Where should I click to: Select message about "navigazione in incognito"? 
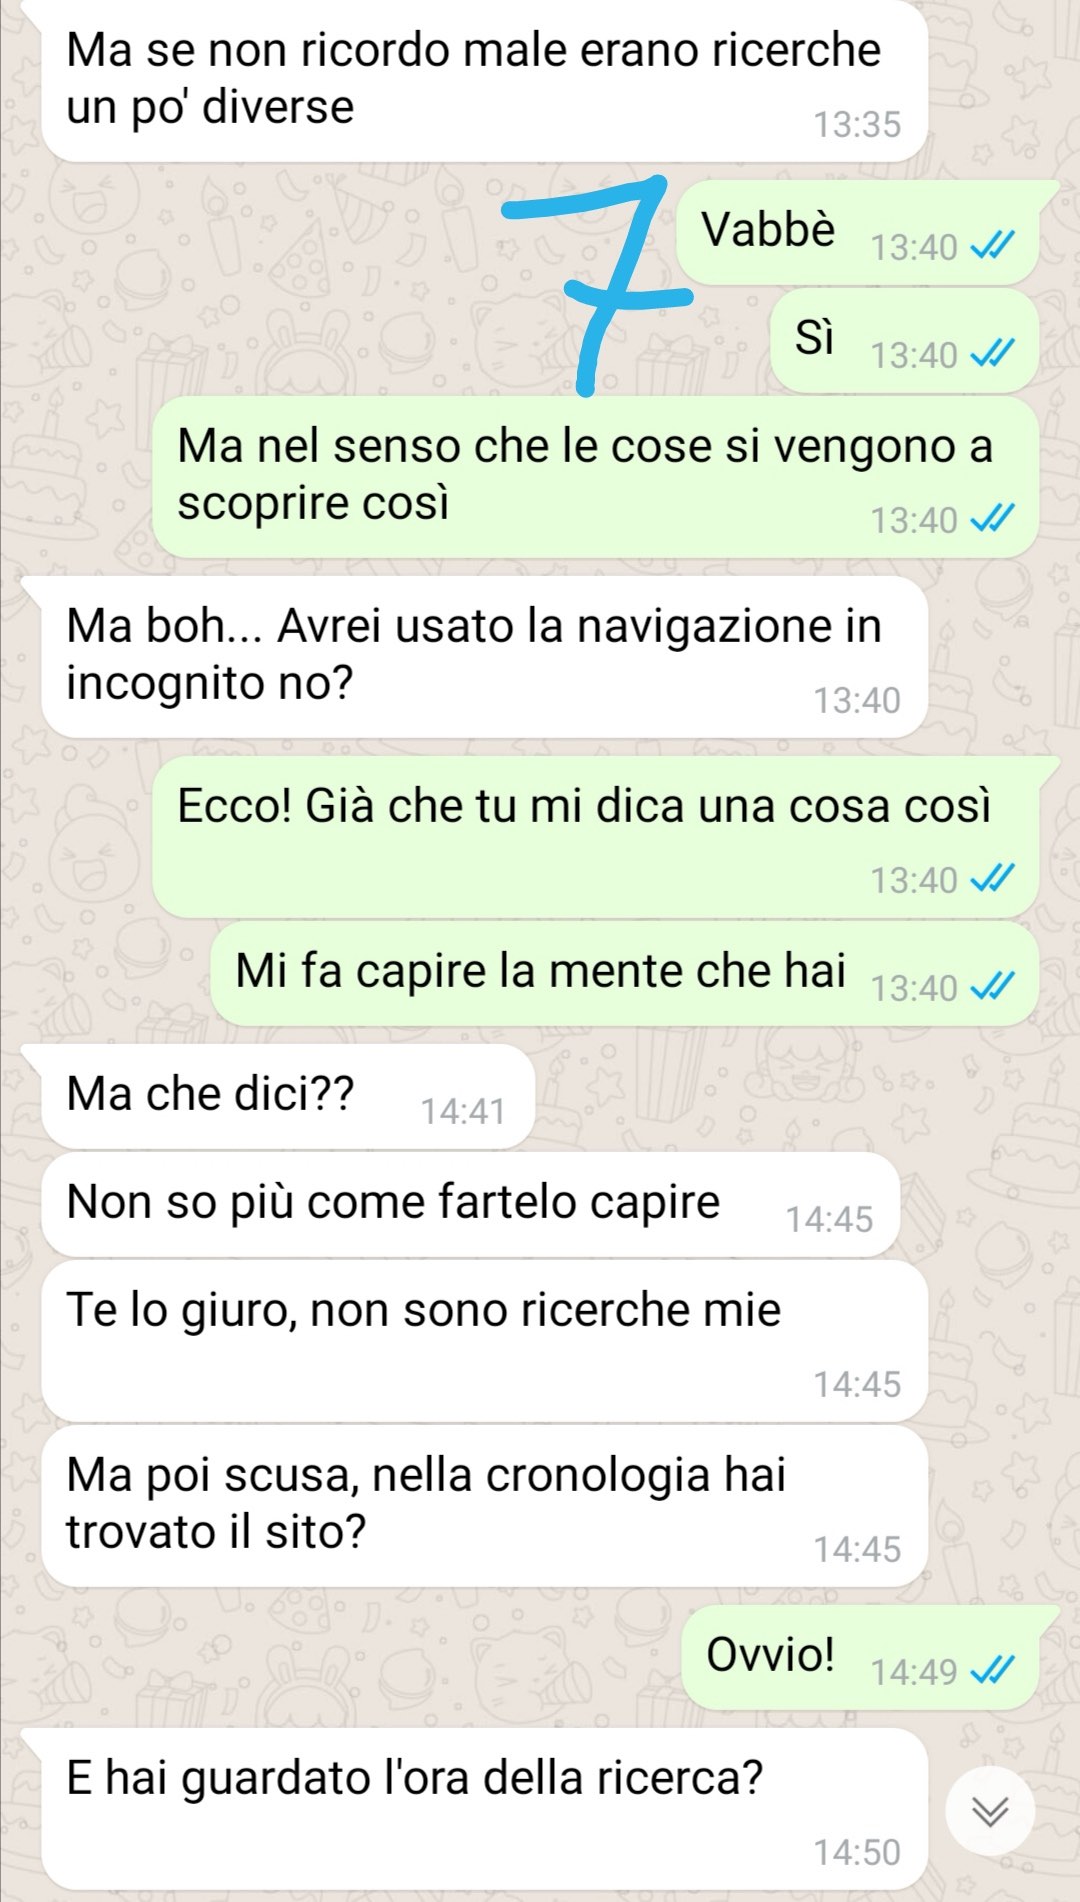click(x=485, y=657)
